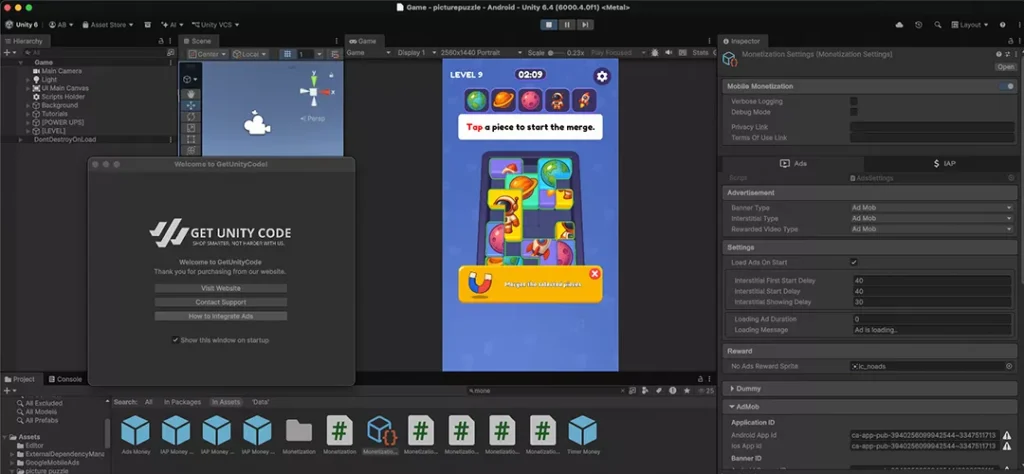This screenshot has height=474, width=1024.
Task: Toggle Mobile Monetization switch
Action: pyautogui.click(x=1006, y=86)
